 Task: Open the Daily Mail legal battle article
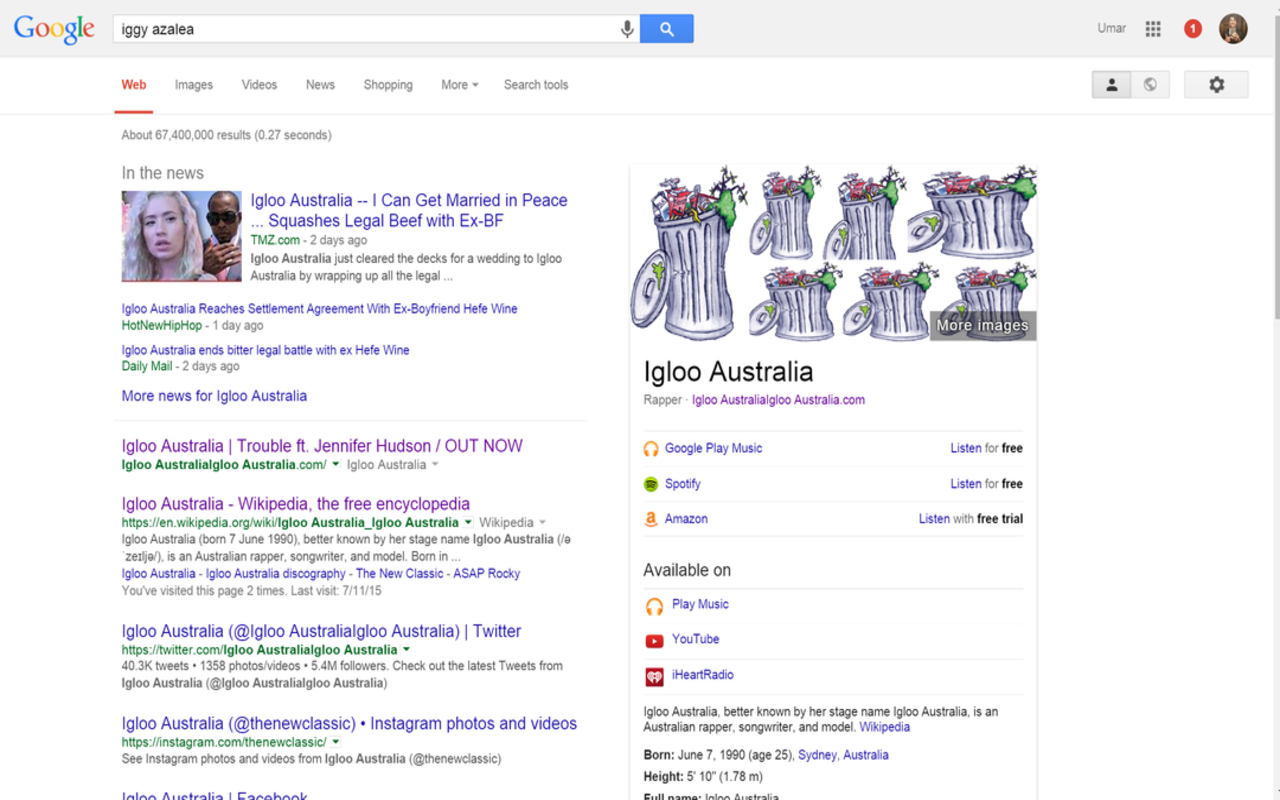(x=265, y=350)
